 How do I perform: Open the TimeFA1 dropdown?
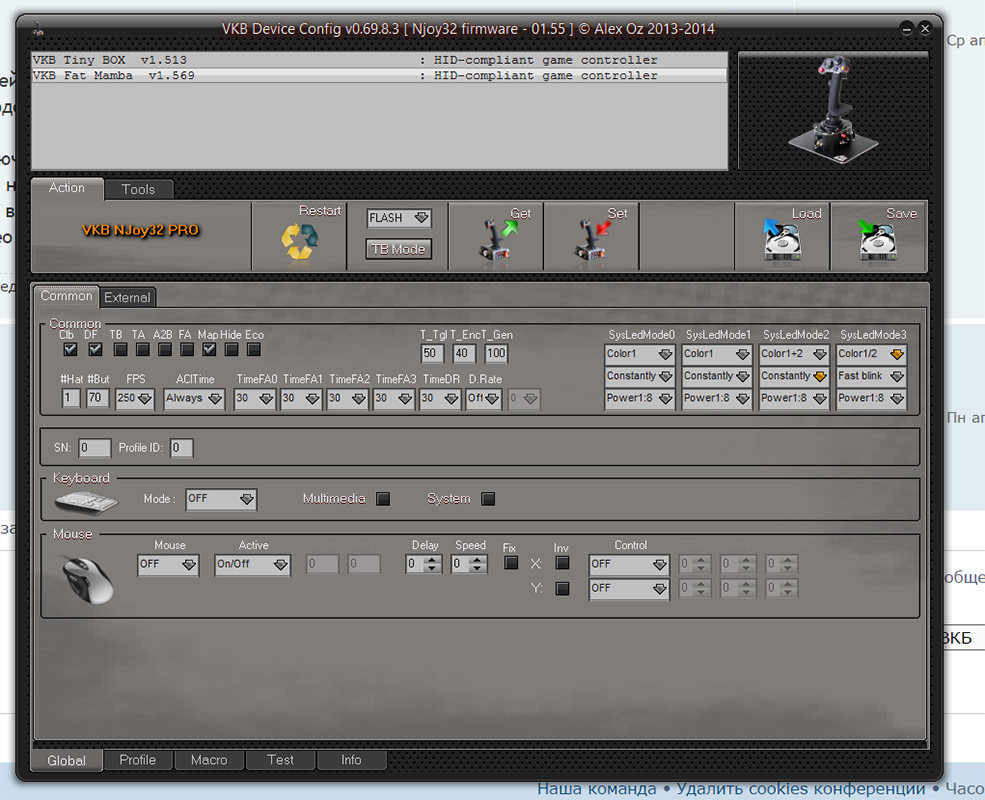(x=301, y=398)
